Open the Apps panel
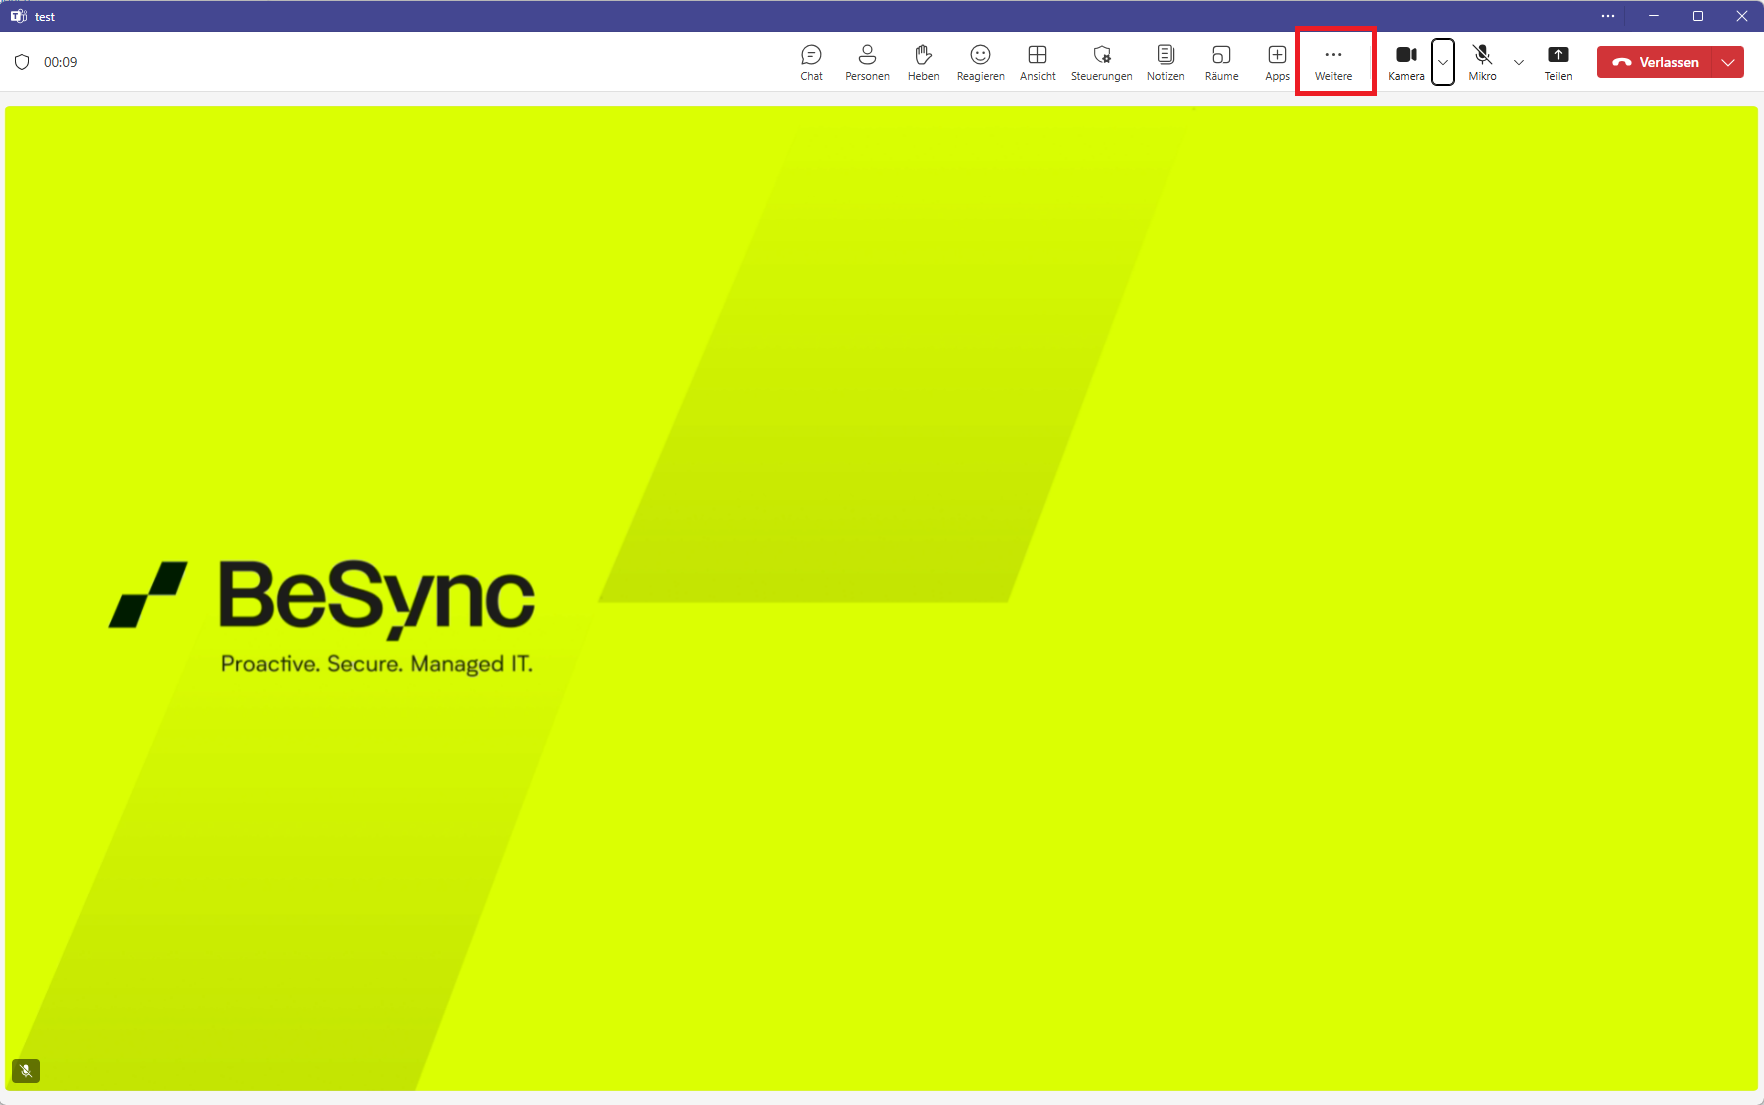The image size is (1764, 1105). 1277,61
